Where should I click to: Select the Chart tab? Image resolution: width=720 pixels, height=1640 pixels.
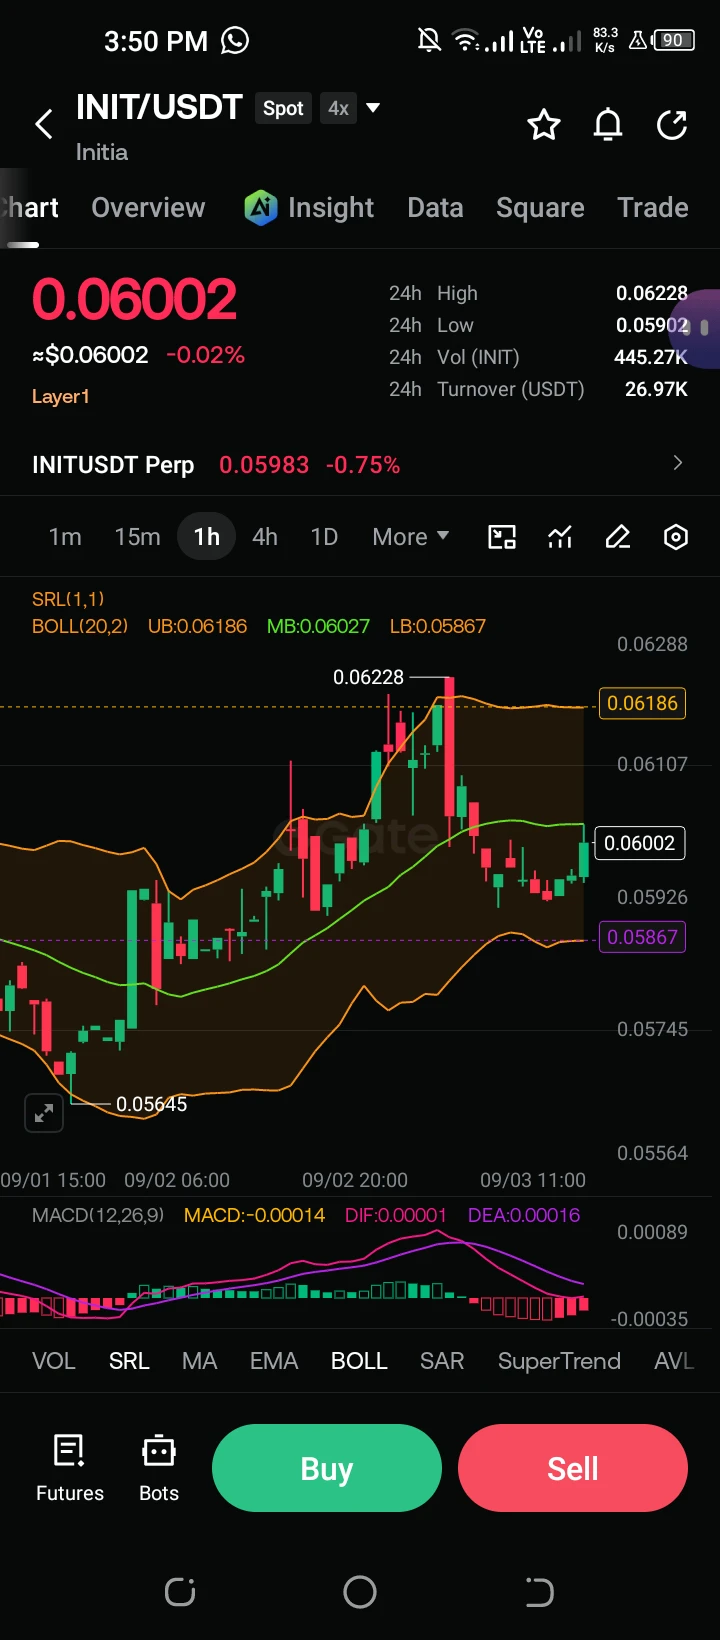[x=30, y=207]
